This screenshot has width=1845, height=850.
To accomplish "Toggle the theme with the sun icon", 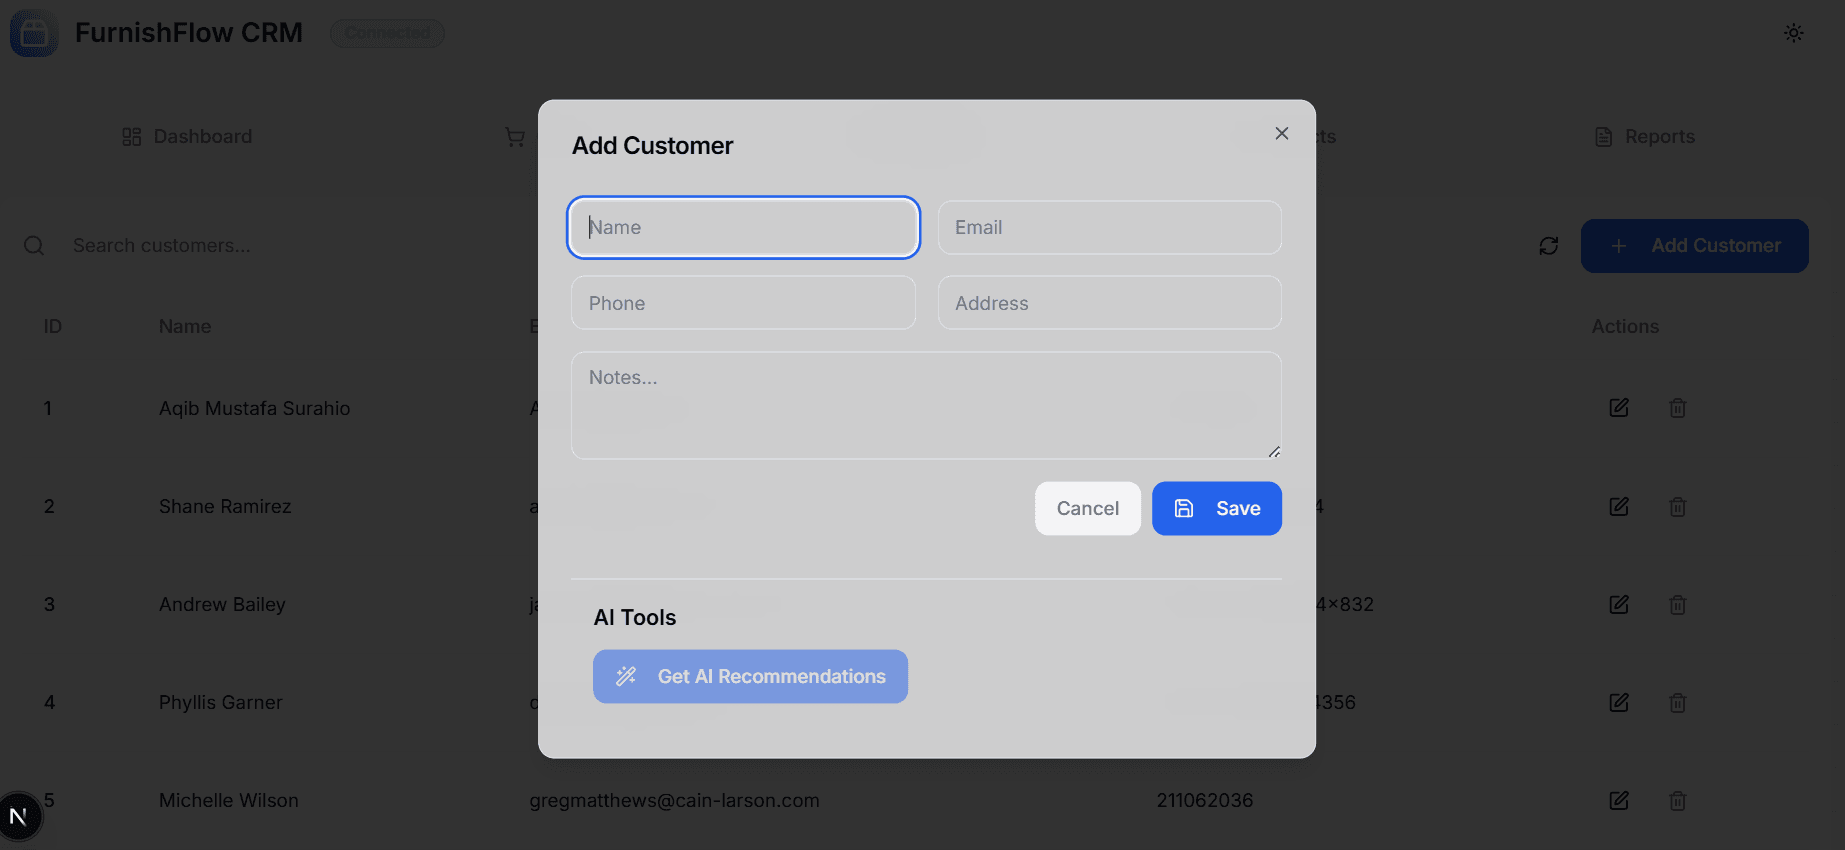I will pyautogui.click(x=1793, y=33).
